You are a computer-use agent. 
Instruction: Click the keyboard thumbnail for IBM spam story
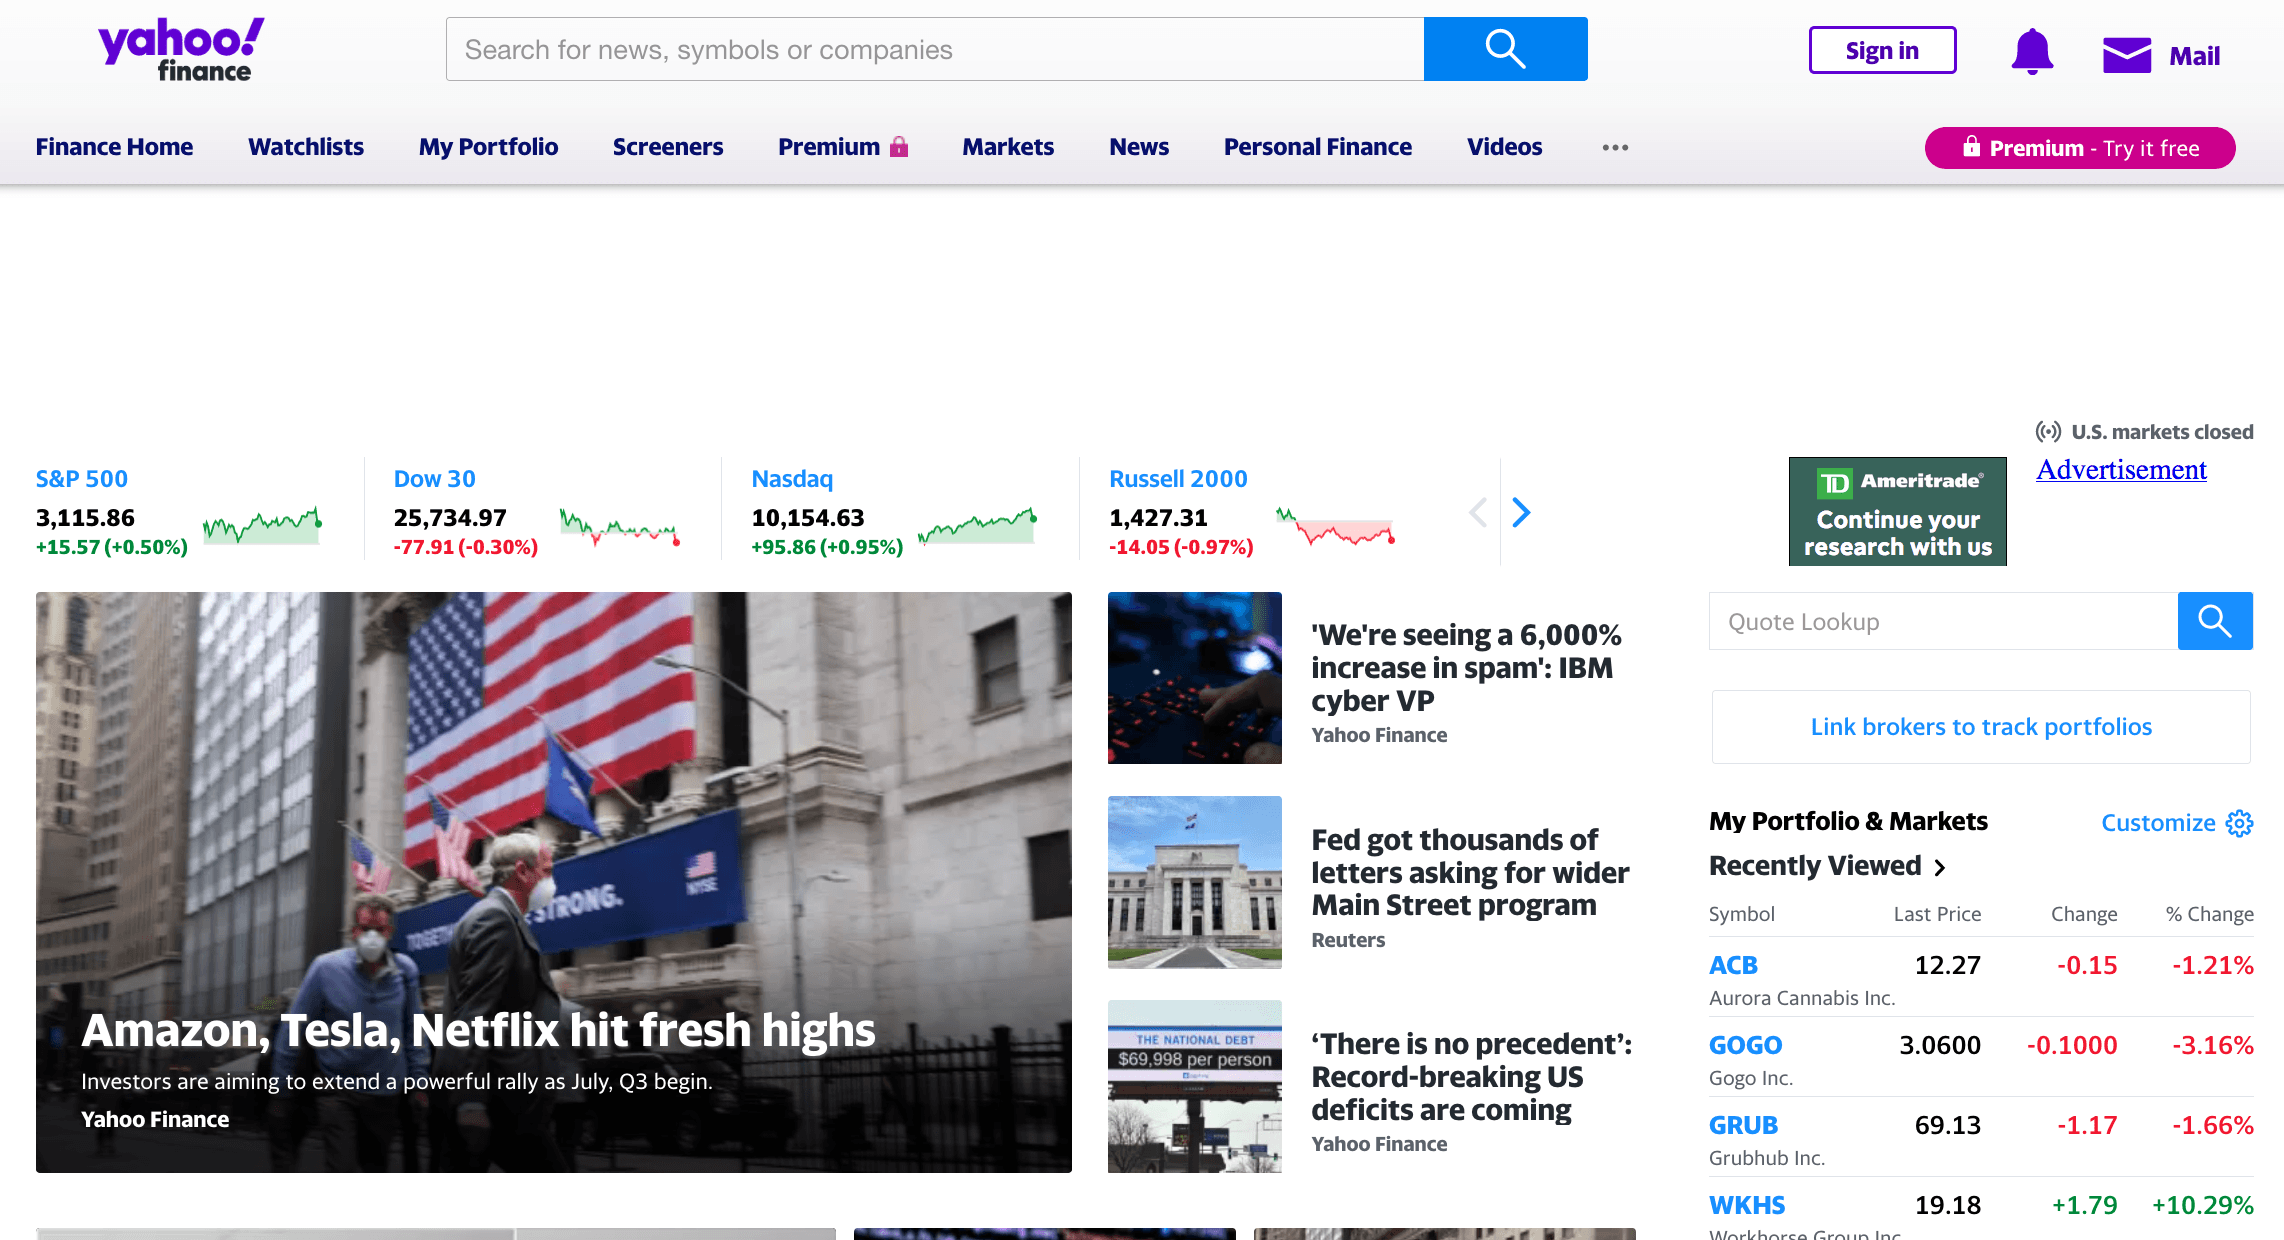click(1194, 678)
